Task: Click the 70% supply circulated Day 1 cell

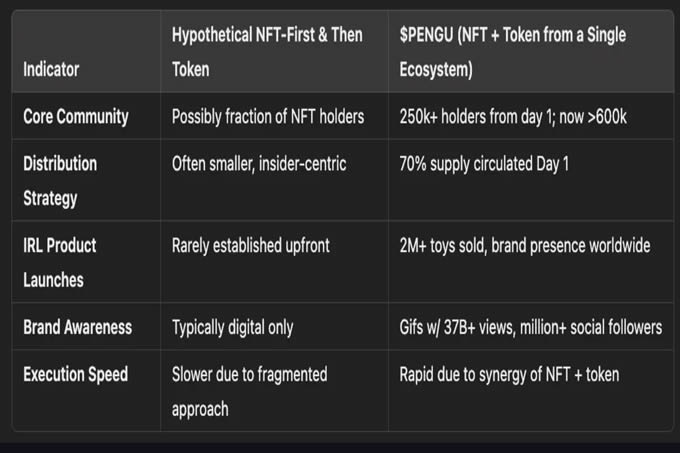Action: tap(484, 163)
